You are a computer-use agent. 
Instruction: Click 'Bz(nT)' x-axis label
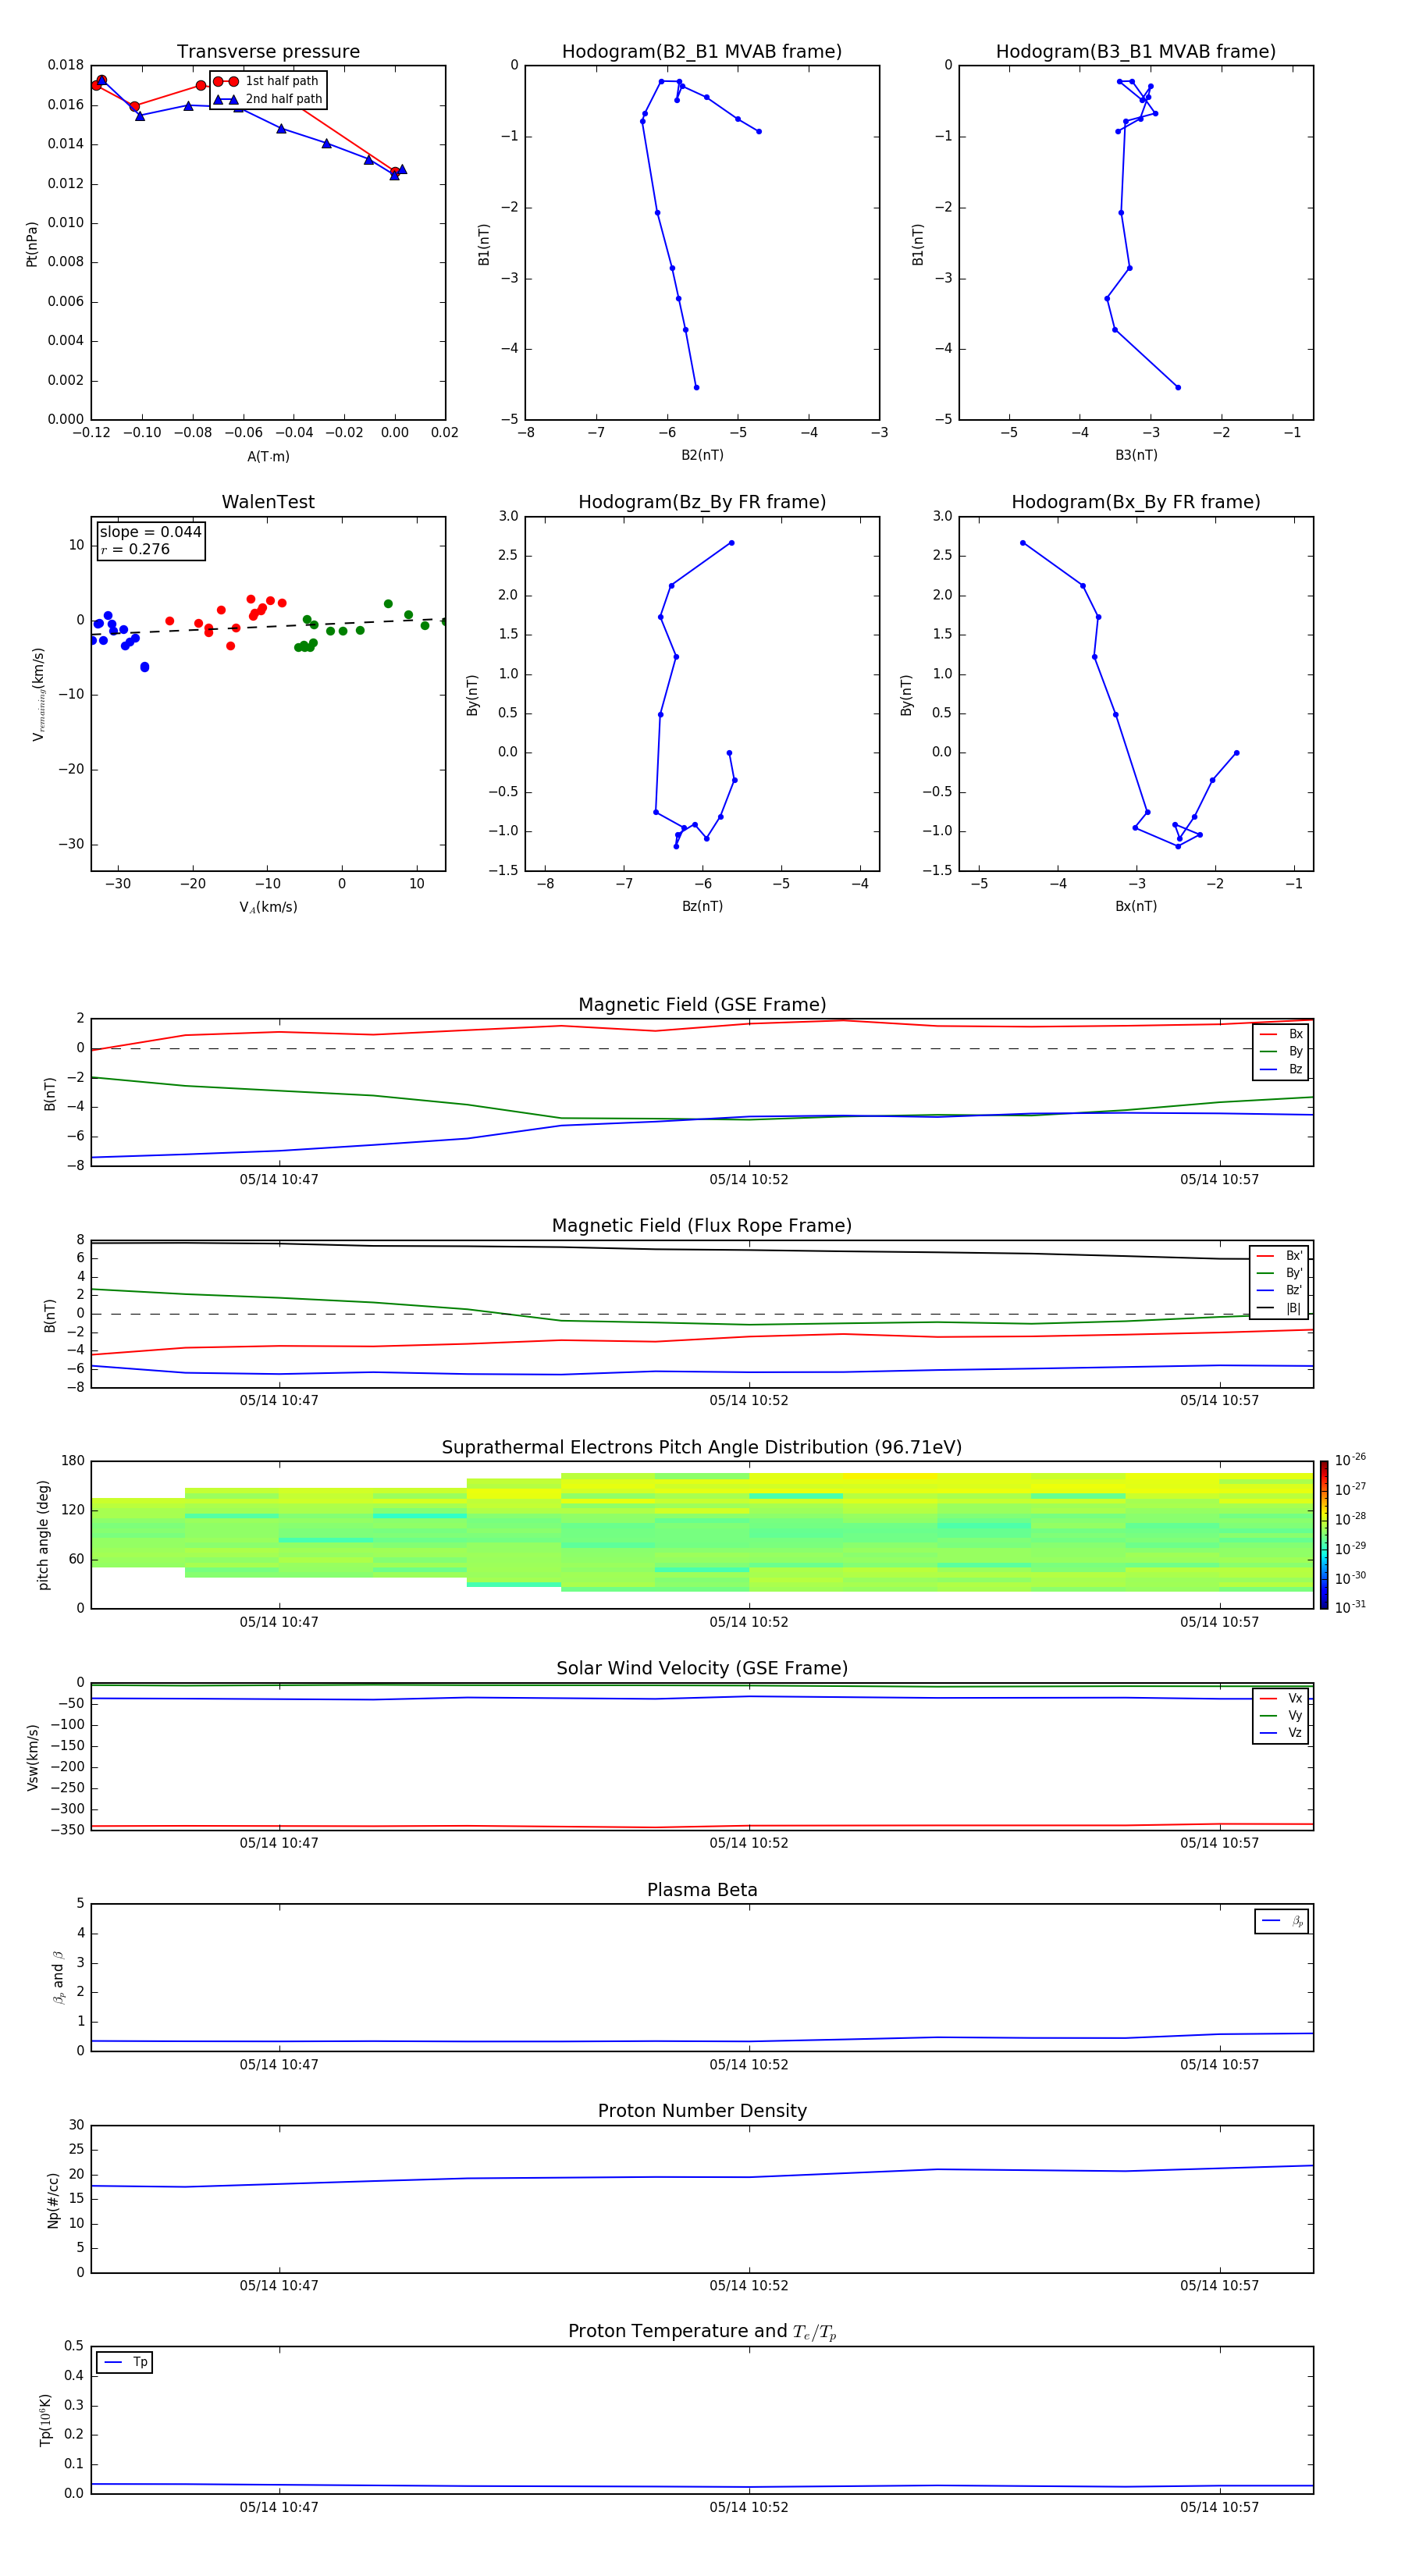702,906
